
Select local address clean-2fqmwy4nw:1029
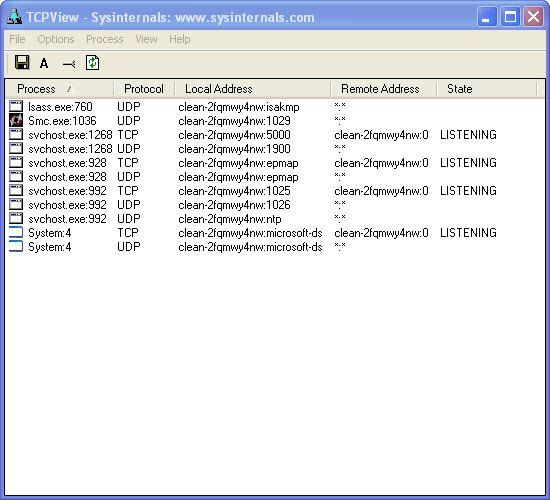click(x=234, y=121)
